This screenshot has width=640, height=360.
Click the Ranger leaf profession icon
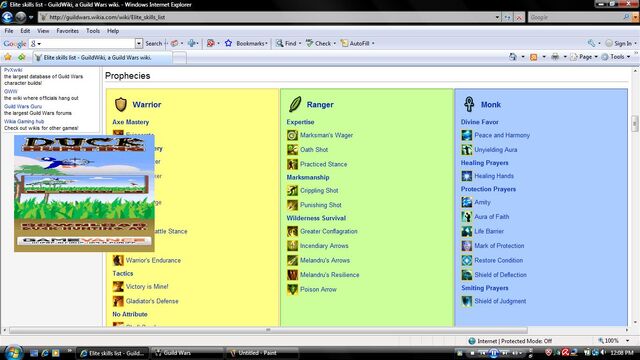(x=295, y=104)
